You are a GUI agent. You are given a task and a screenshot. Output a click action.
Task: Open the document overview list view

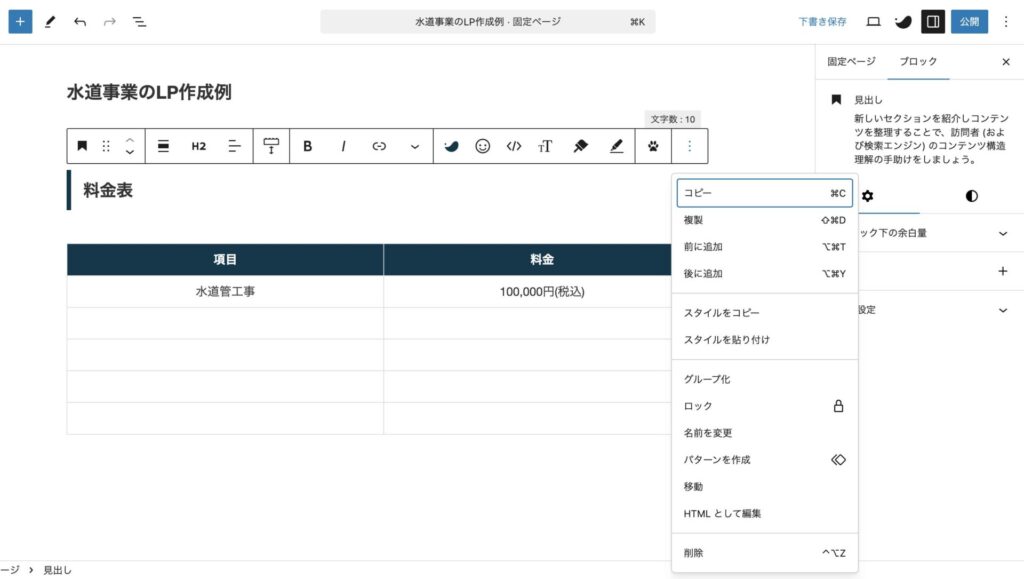pyautogui.click(x=139, y=22)
